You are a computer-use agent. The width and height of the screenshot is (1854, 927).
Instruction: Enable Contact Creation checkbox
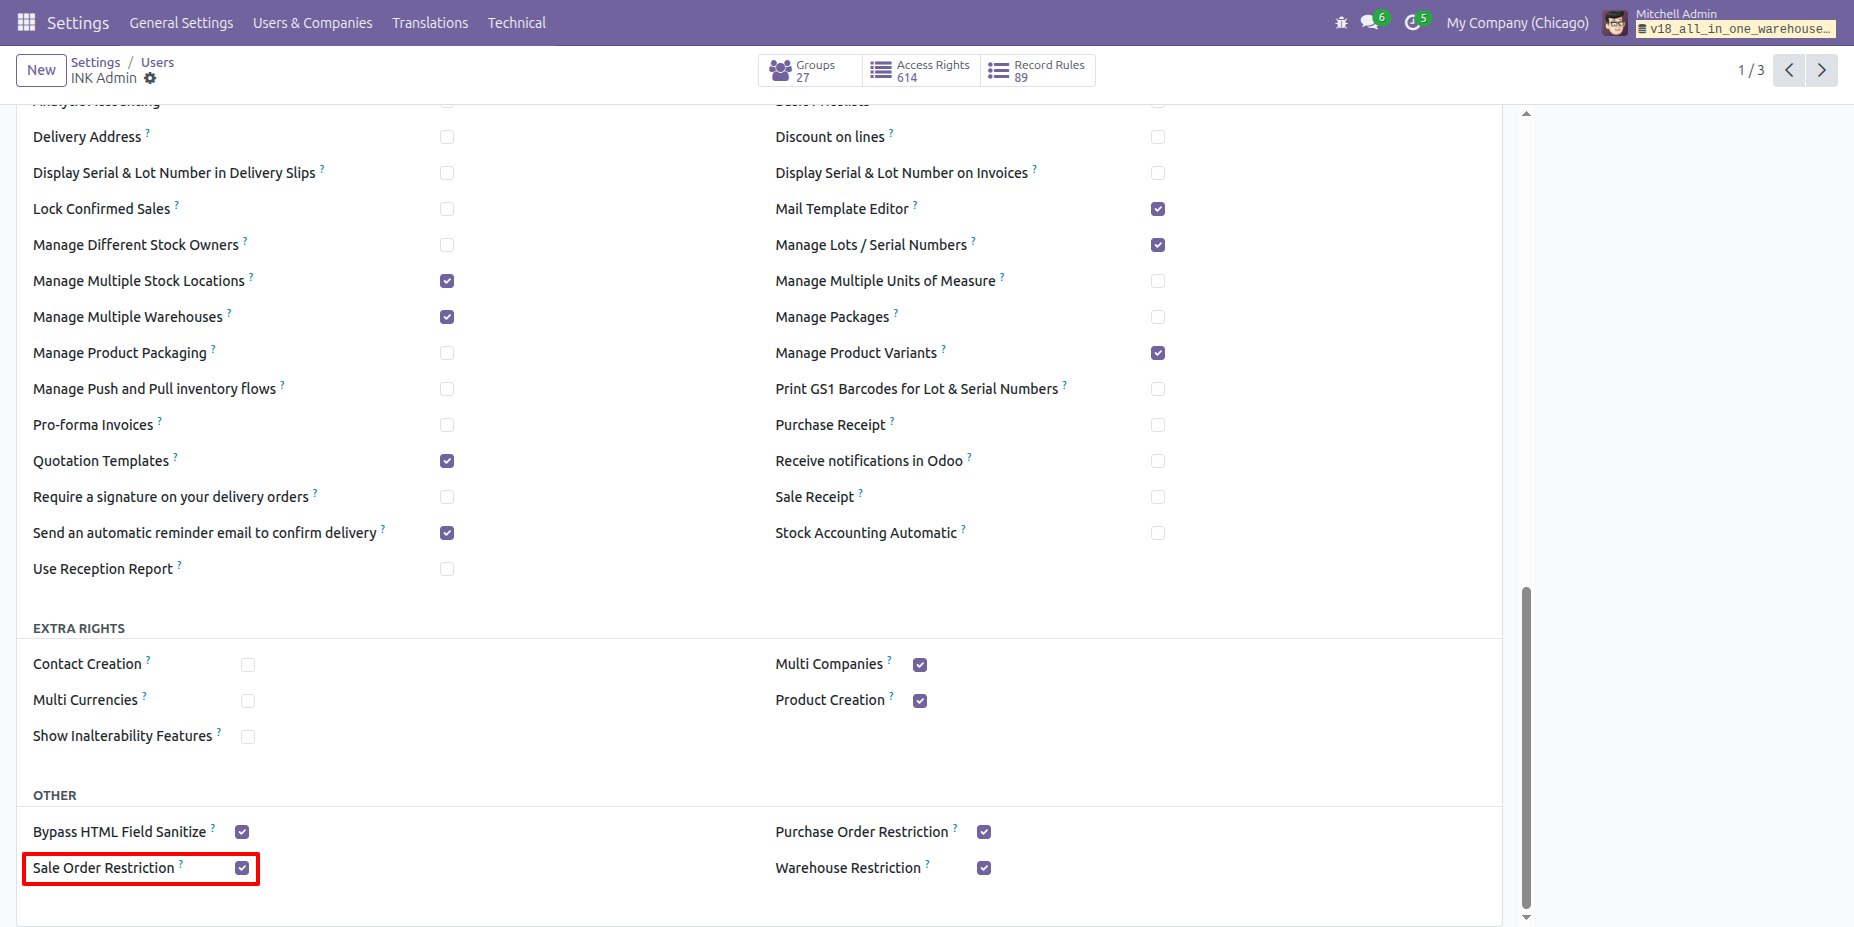[x=248, y=665]
